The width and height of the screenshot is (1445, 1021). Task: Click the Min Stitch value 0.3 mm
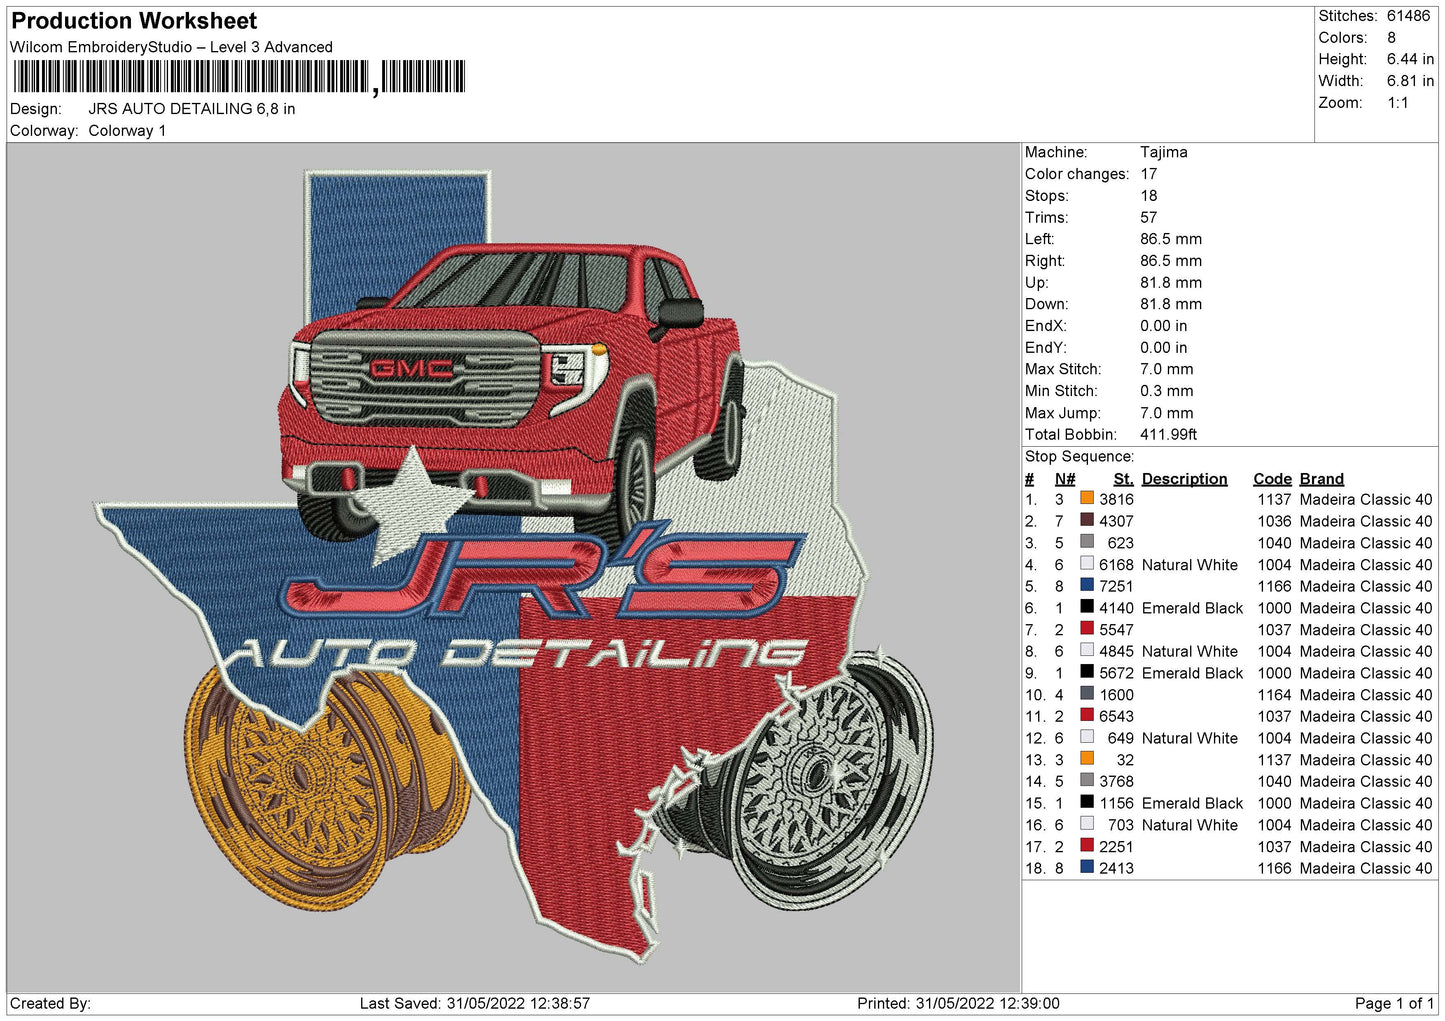1166,391
